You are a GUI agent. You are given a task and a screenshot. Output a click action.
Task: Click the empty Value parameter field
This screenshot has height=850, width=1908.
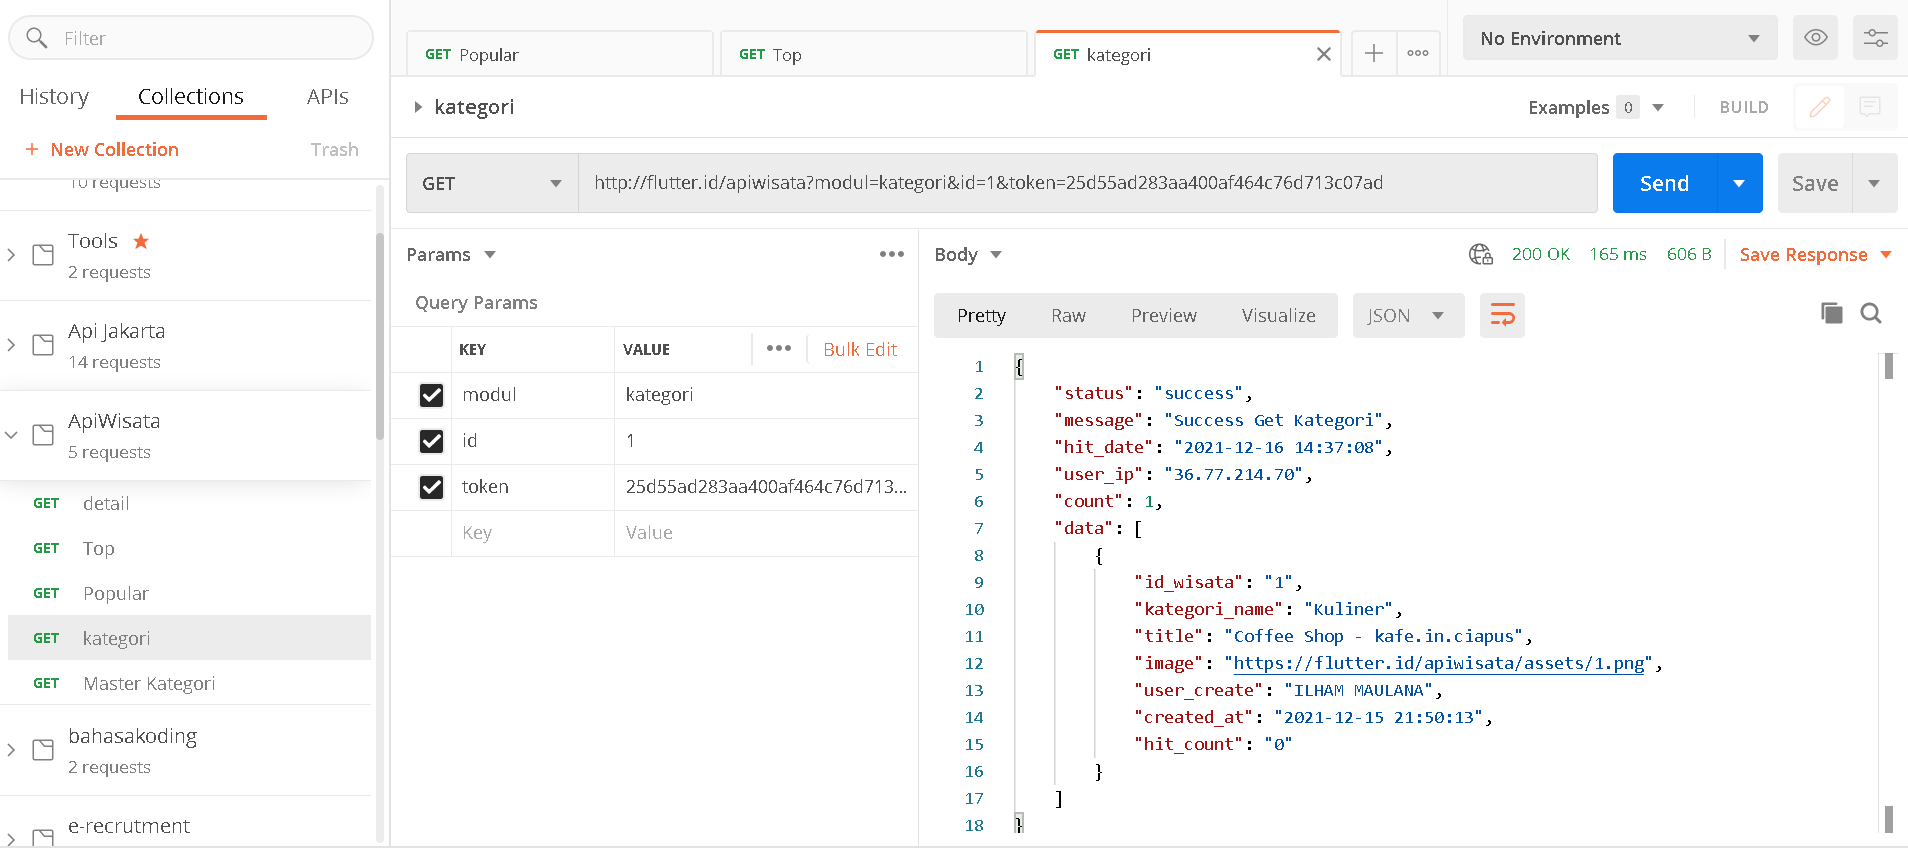click(766, 533)
